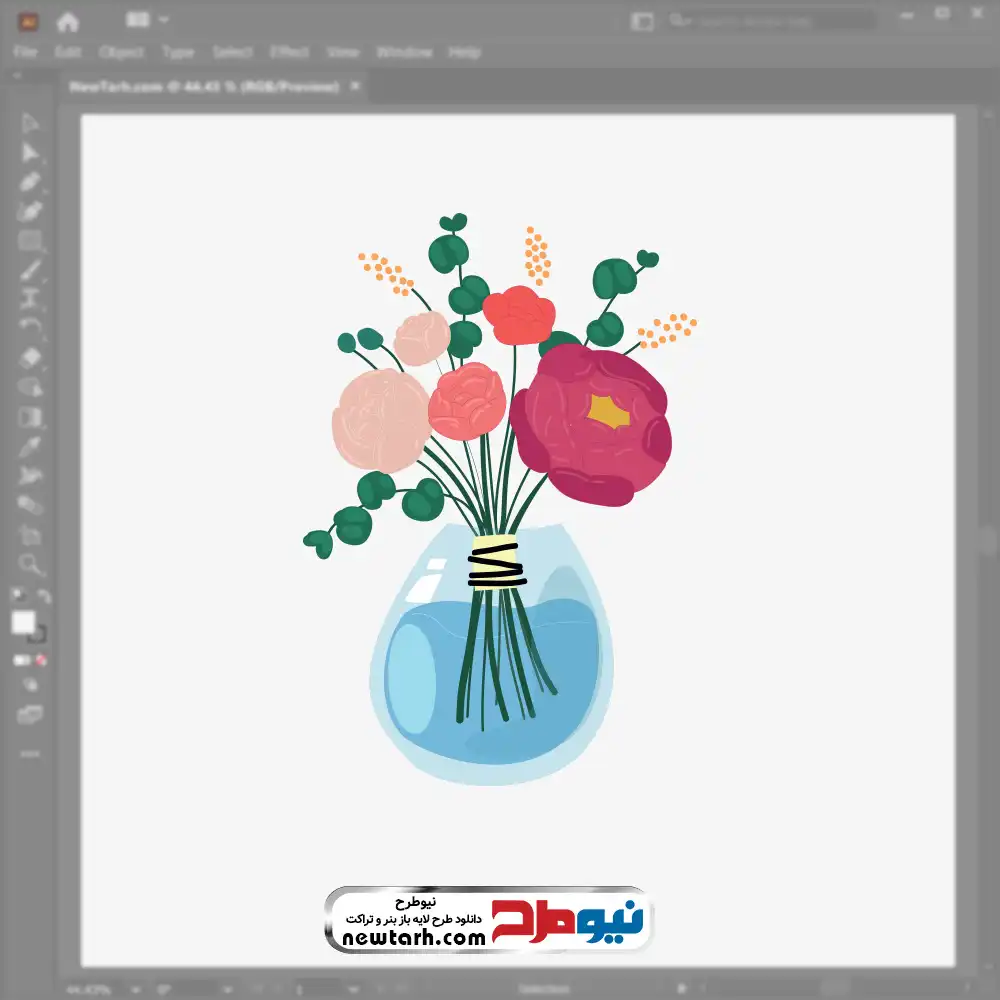Select the Direct Selection tool
The height and width of the screenshot is (1000, 1000).
30,152
